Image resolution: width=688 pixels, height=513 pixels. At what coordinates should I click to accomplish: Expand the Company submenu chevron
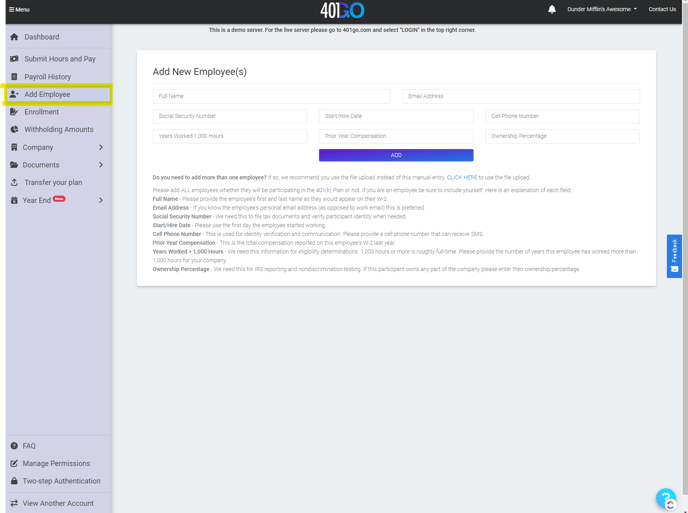[101, 147]
